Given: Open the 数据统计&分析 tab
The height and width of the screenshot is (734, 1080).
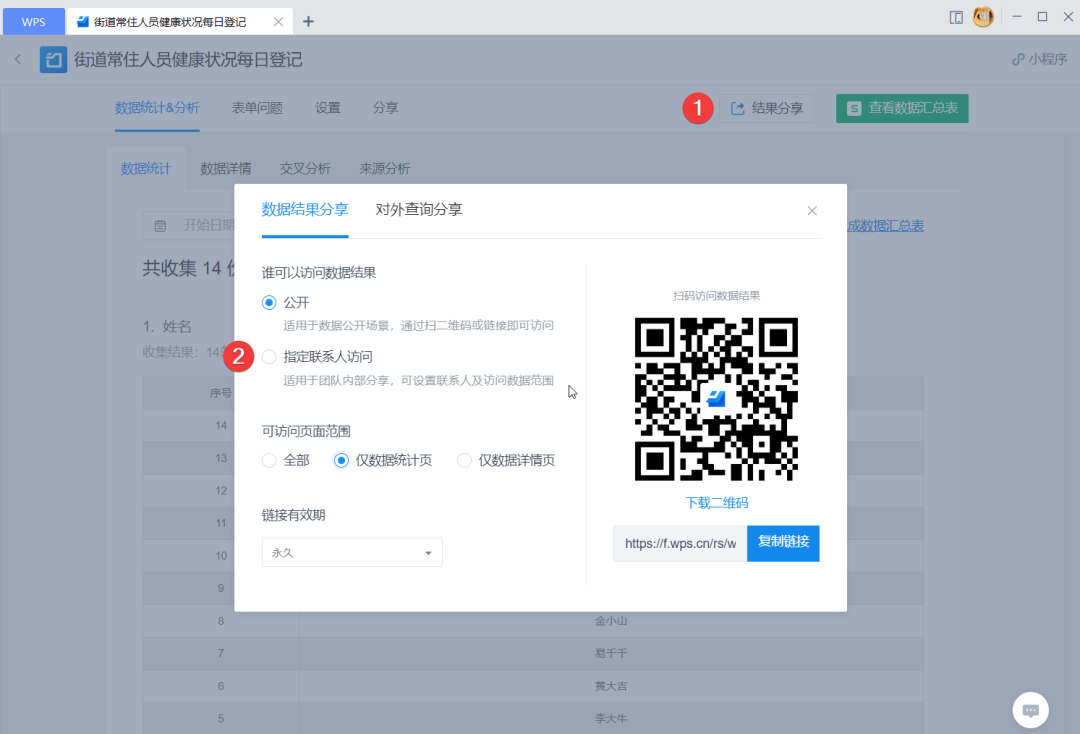Looking at the screenshot, I should [157, 108].
